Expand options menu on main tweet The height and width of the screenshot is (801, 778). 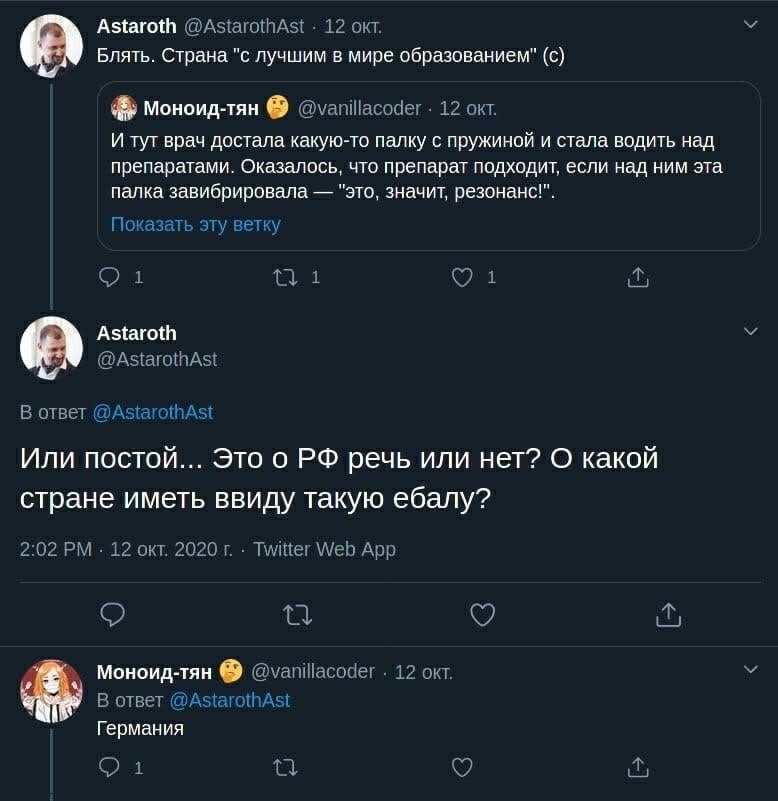[x=751, y=331]
